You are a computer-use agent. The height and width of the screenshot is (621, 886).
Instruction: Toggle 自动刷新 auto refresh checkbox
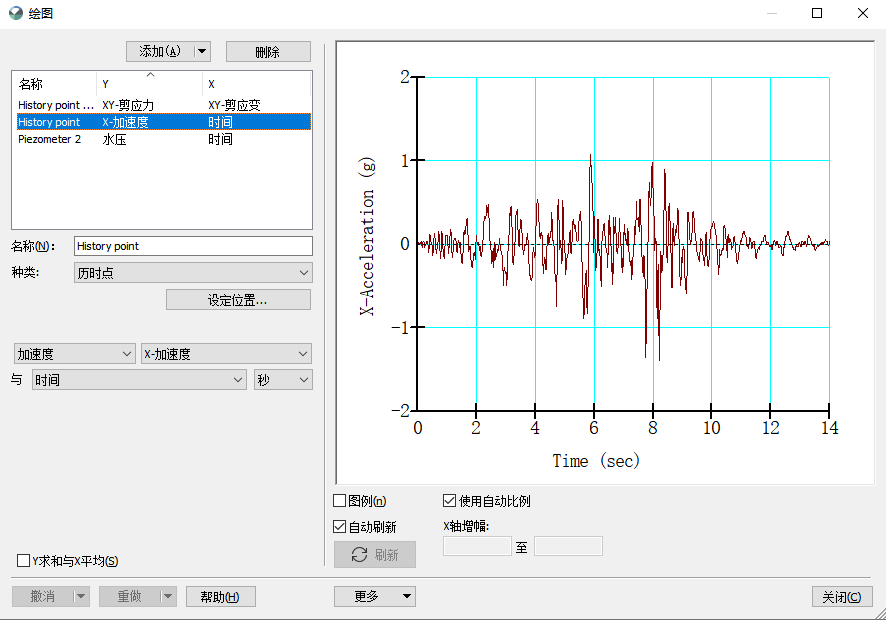(340, 527)
